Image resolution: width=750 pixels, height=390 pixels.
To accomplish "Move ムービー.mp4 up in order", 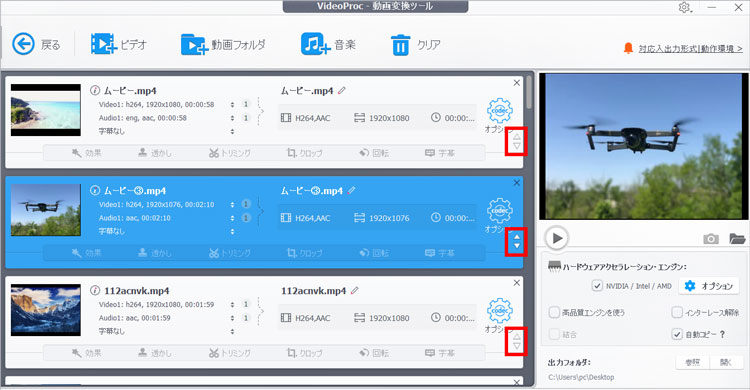I will (517, 137).
